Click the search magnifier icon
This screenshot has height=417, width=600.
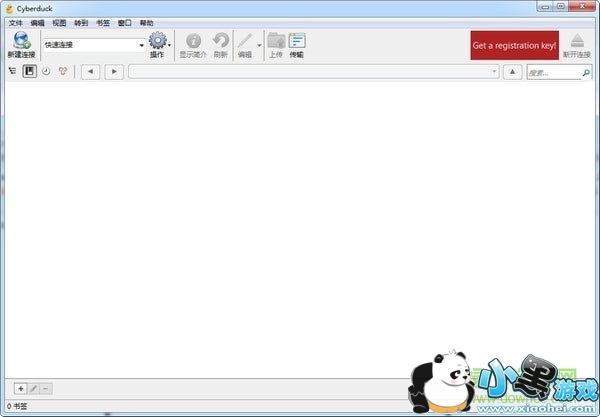point(586,72)
